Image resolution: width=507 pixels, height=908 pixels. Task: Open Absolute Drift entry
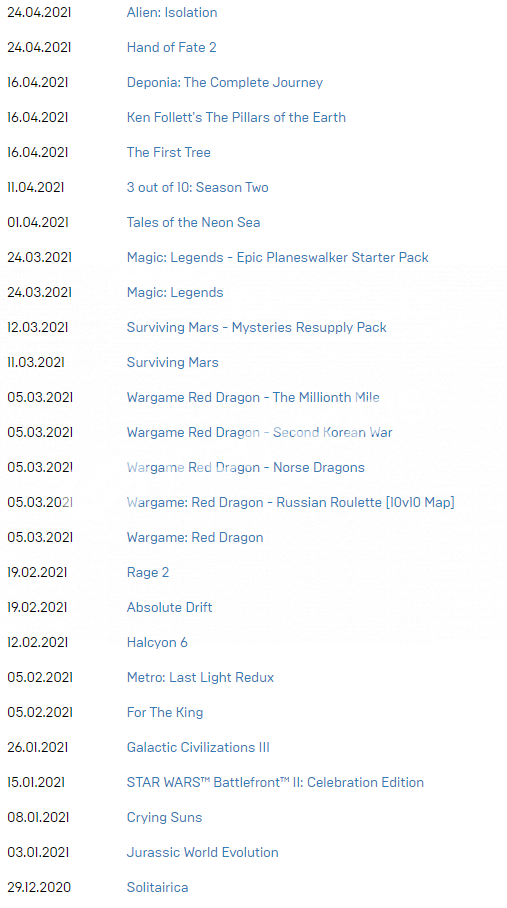[170, 607]
